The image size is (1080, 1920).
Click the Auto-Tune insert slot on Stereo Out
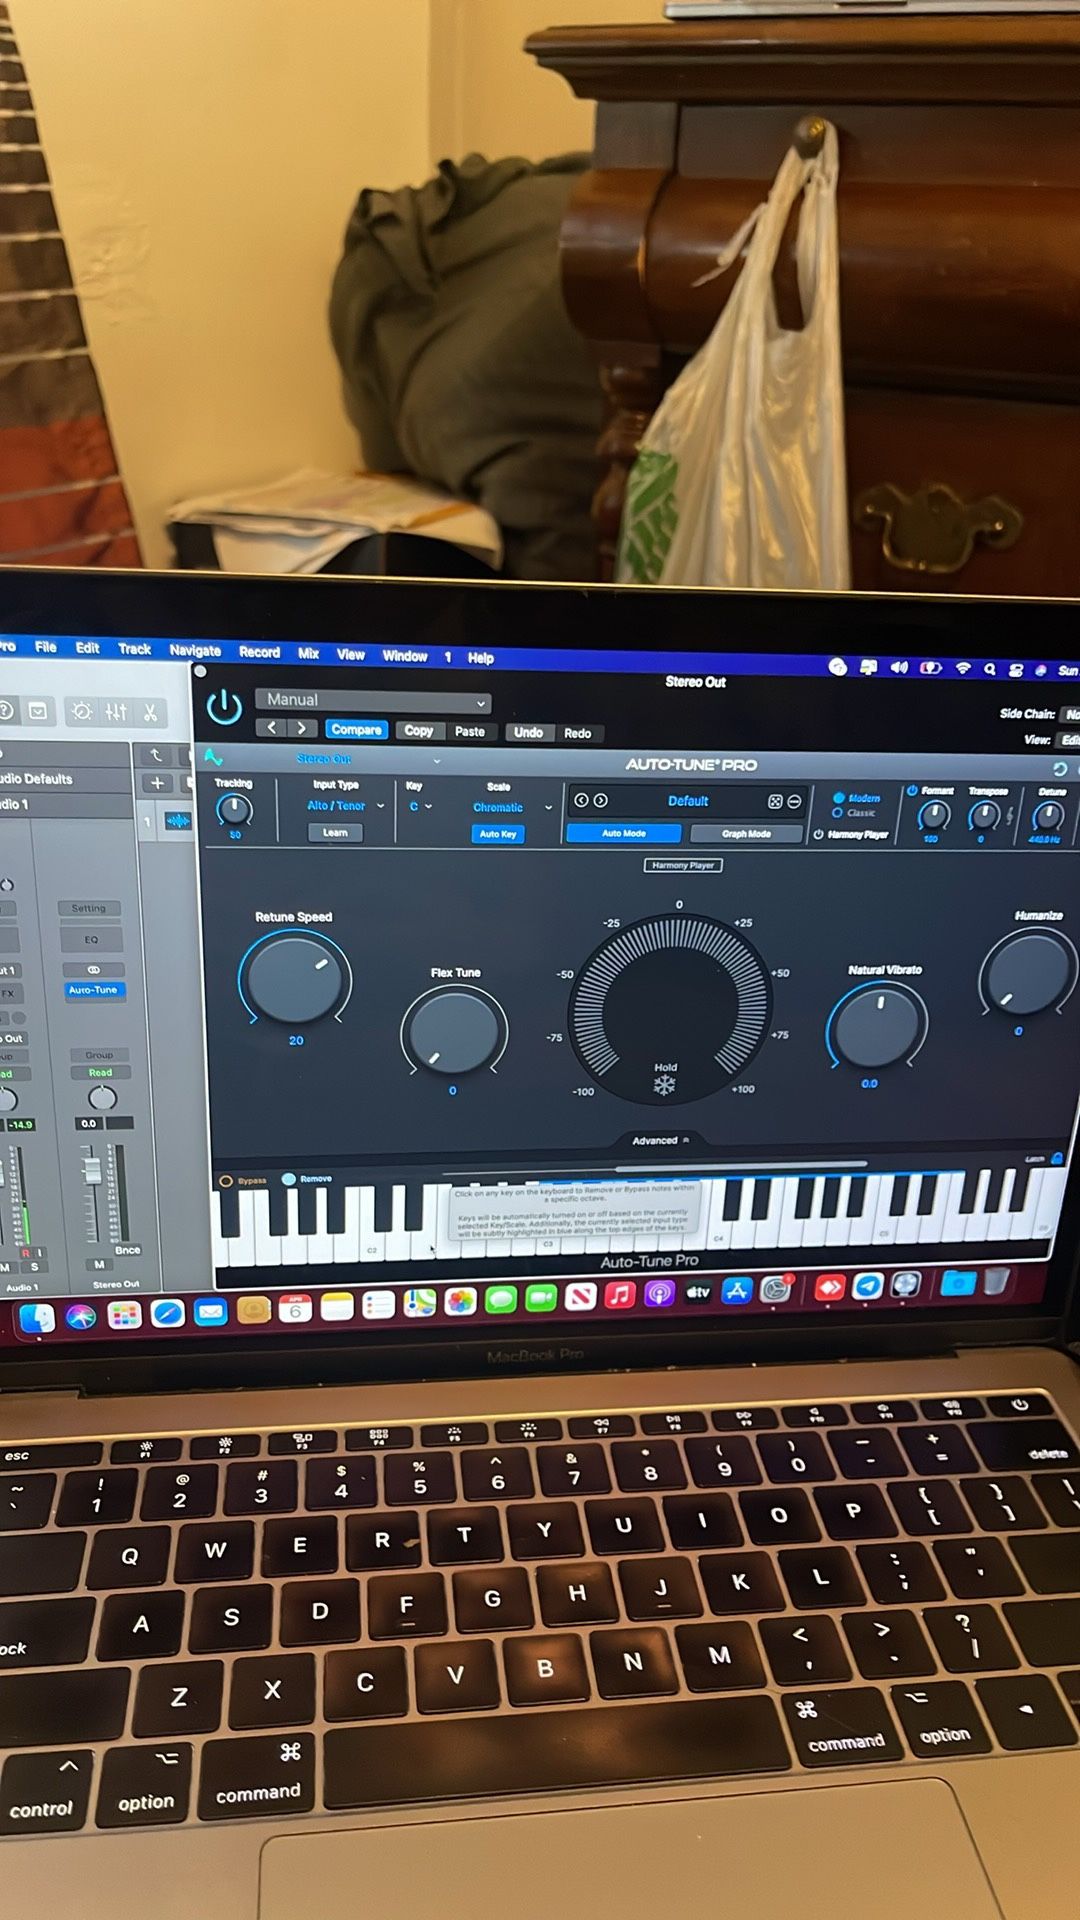93,990
